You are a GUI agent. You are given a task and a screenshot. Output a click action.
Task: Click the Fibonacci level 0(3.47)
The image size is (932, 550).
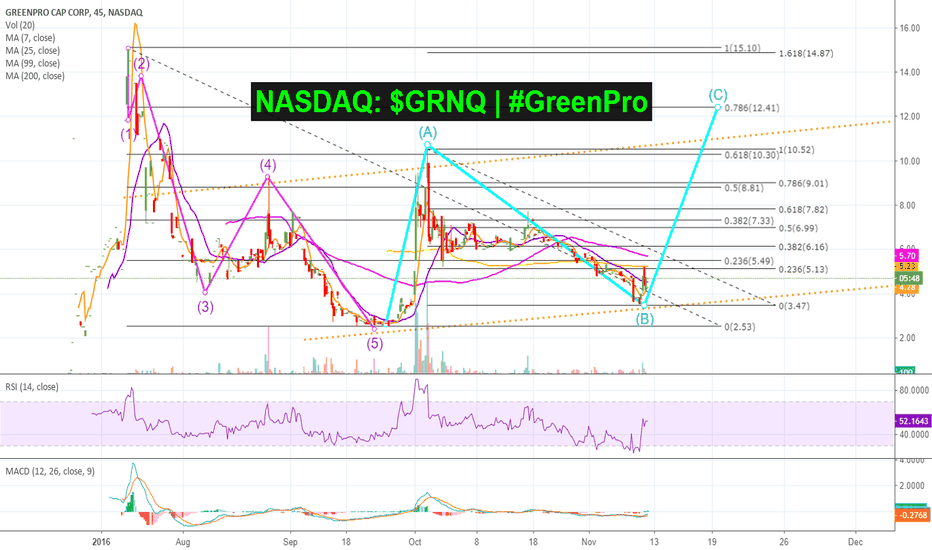click(x=794, y=306)
